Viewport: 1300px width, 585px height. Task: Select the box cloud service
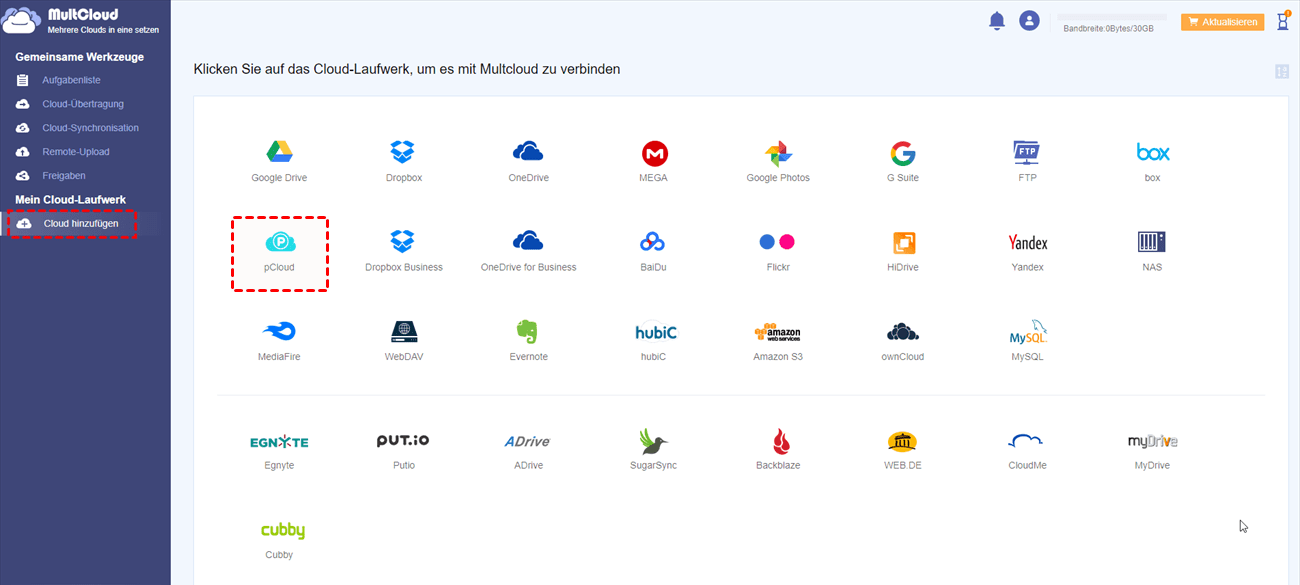click(1152, 153)
